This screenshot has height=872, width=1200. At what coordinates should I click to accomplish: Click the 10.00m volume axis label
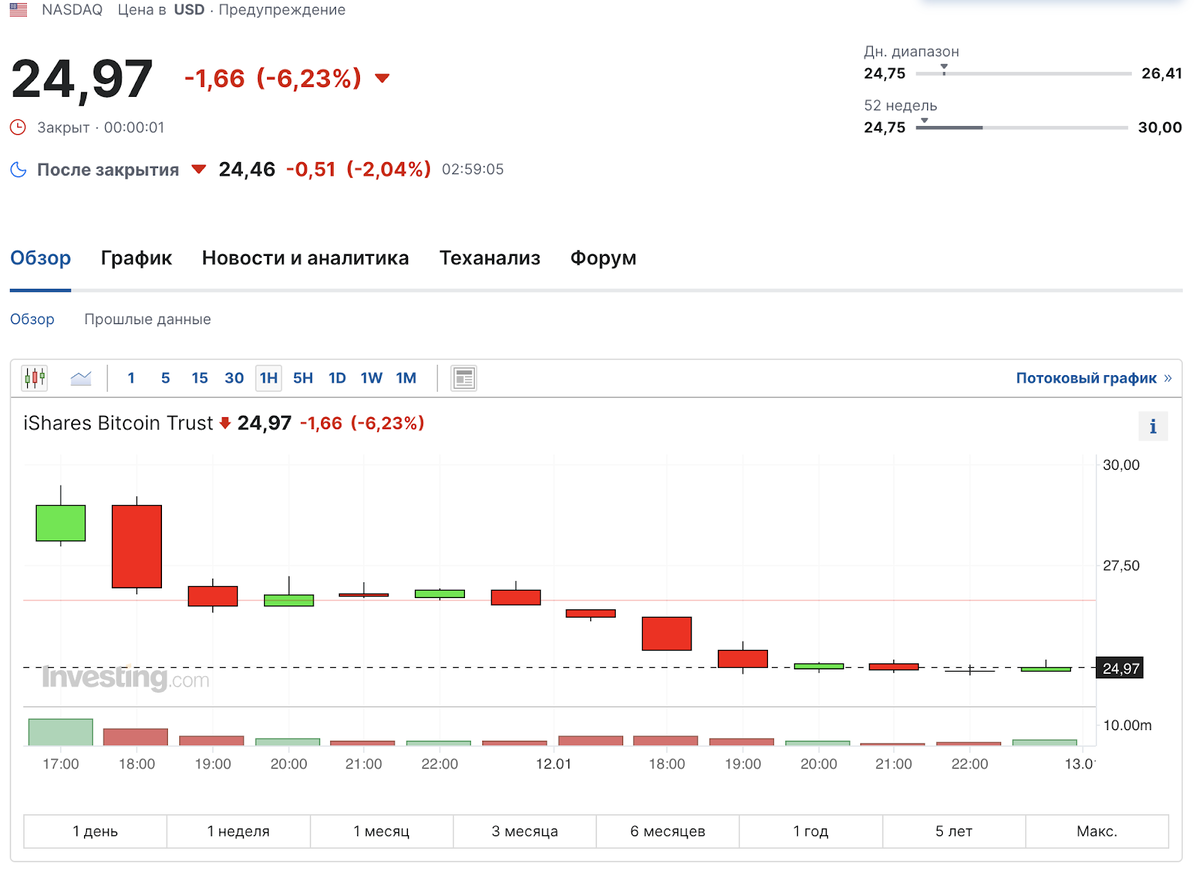(x=1126, y=725)
